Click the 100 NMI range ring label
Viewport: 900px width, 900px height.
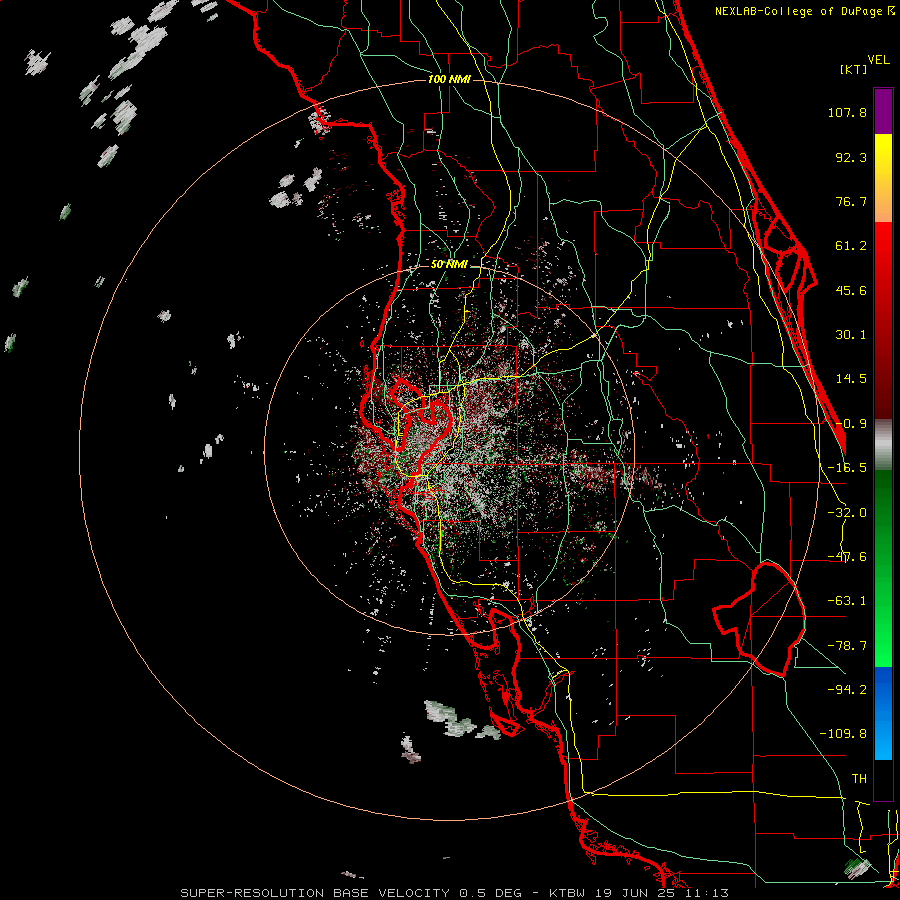(x=449, y=79)
